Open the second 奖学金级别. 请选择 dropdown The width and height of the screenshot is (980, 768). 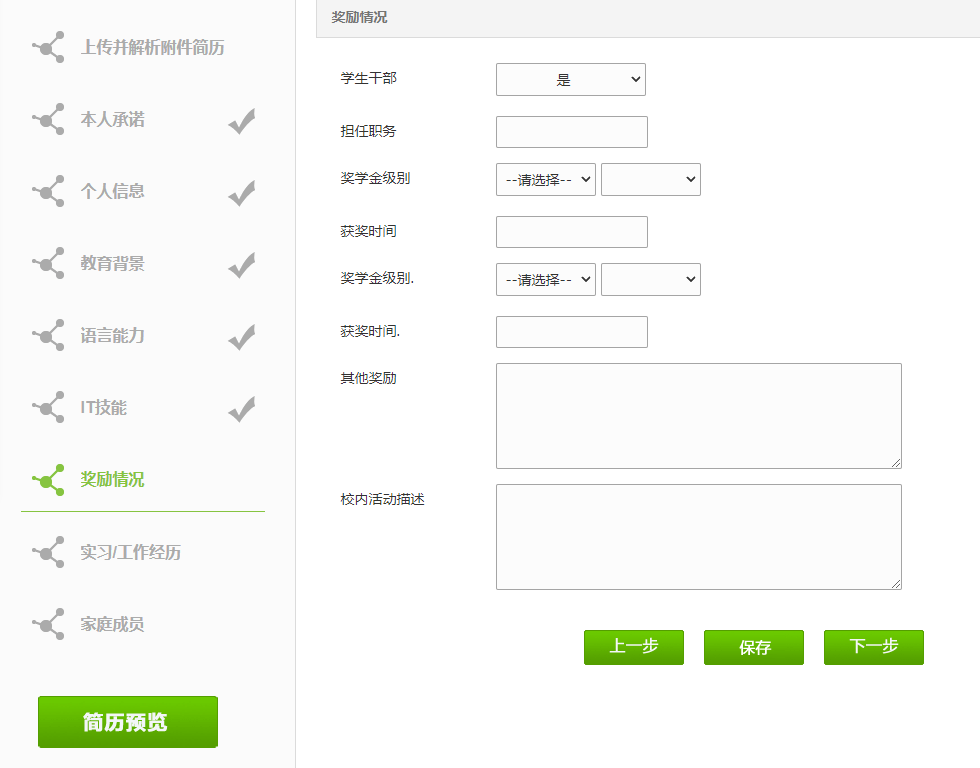(x=545, y=280)
